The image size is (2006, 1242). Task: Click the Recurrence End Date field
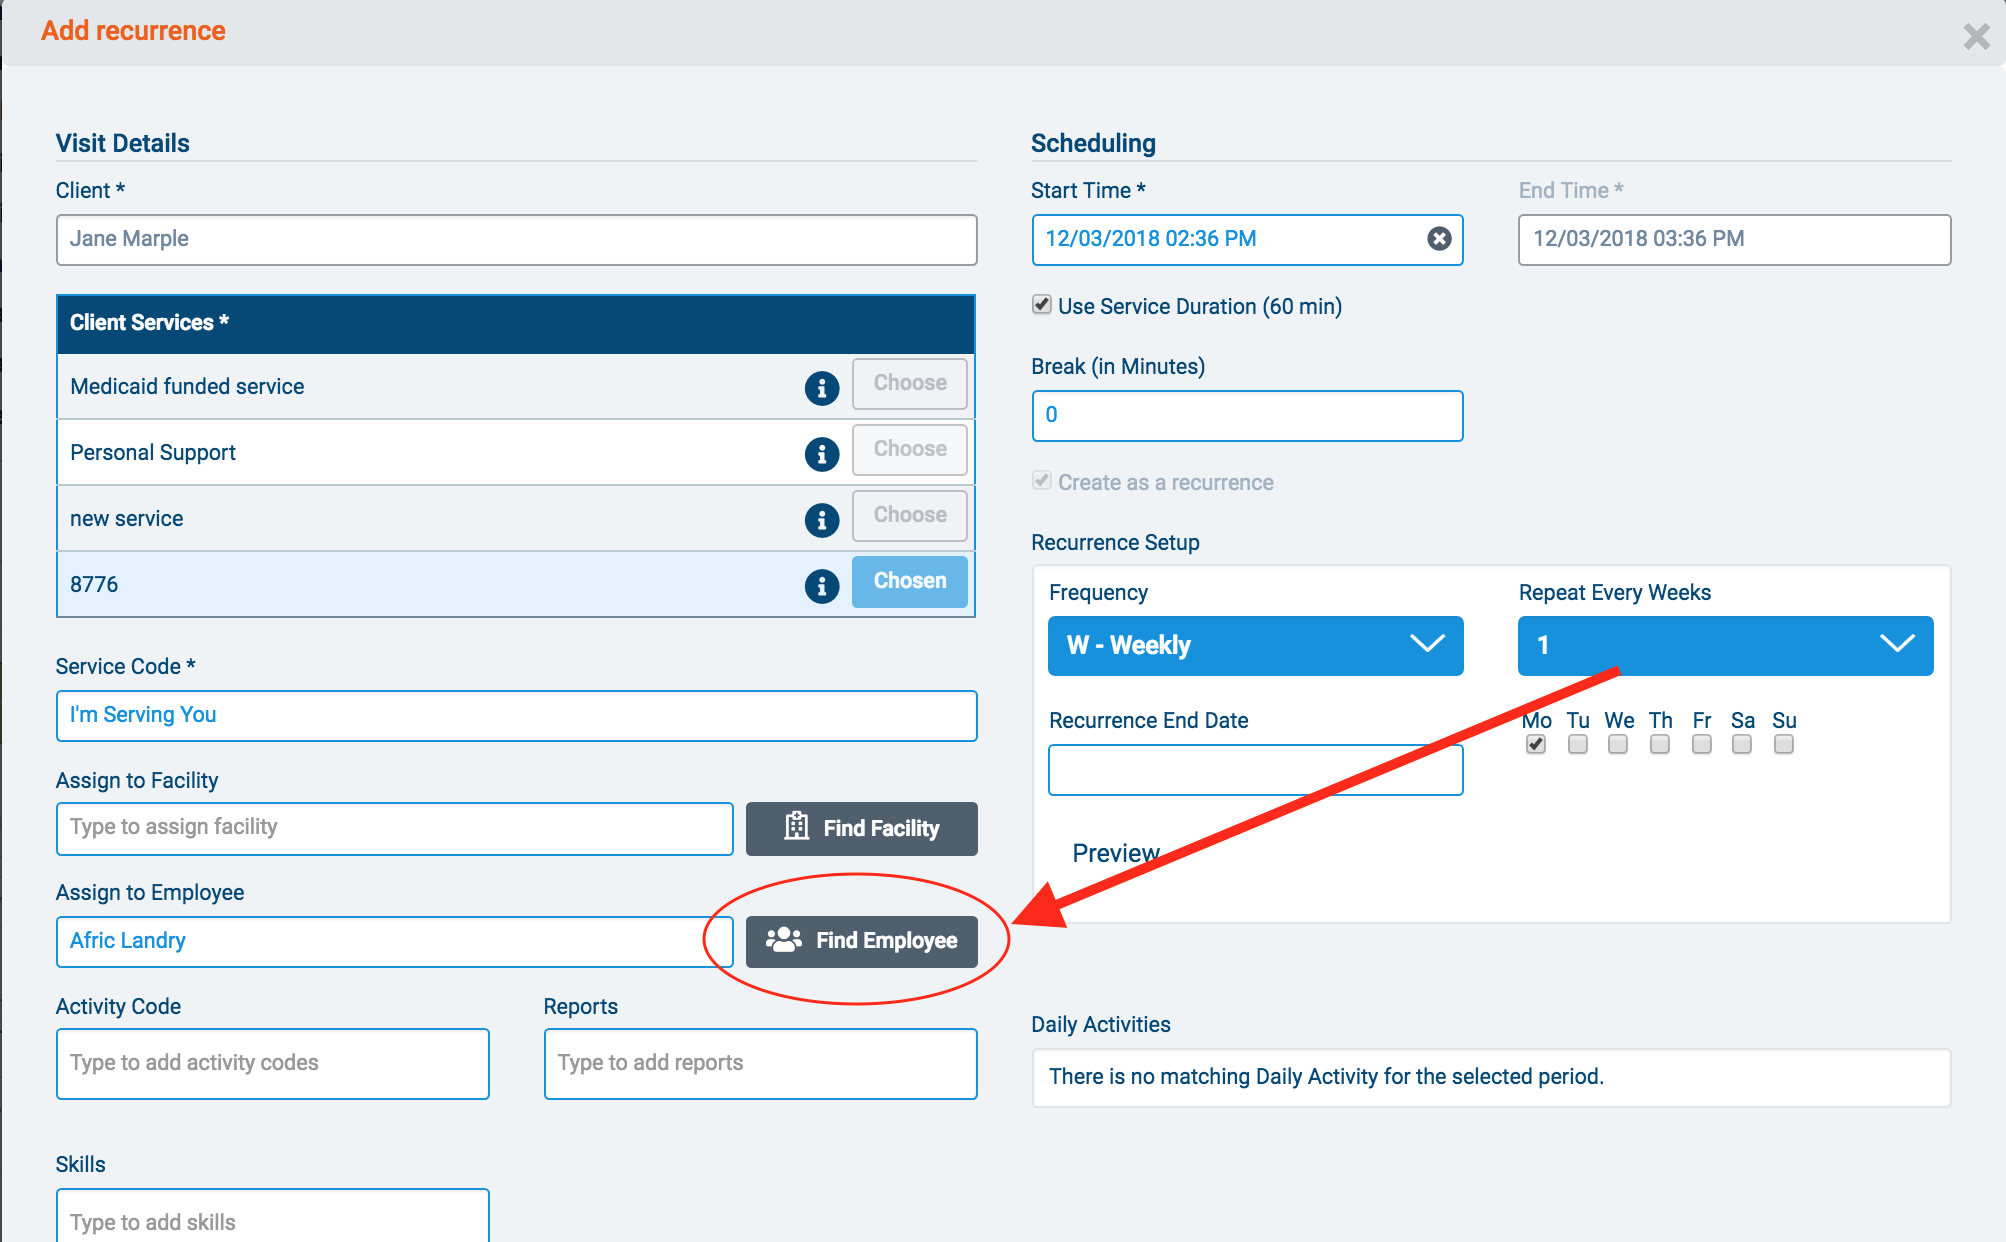click(x=1255, y=769)
